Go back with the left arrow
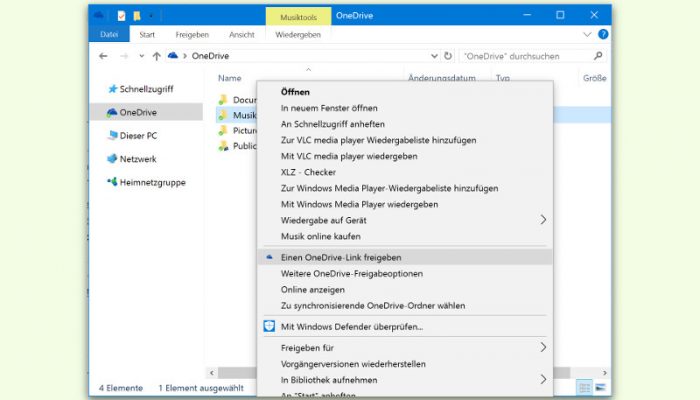The width and height of the screenshot is (700, 400). (x=104, y=56)
